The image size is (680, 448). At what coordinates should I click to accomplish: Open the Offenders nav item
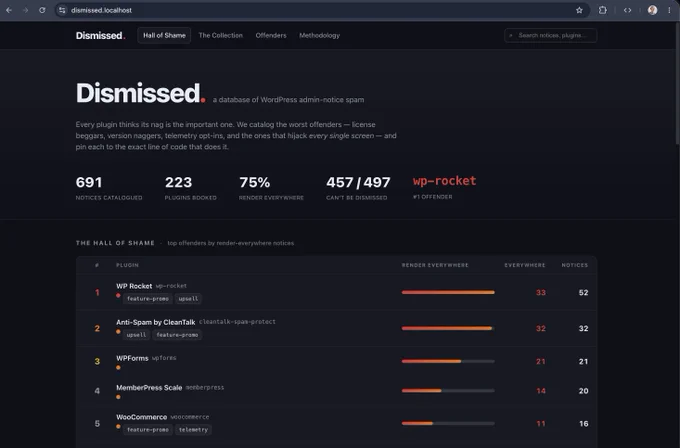point(271,36)
